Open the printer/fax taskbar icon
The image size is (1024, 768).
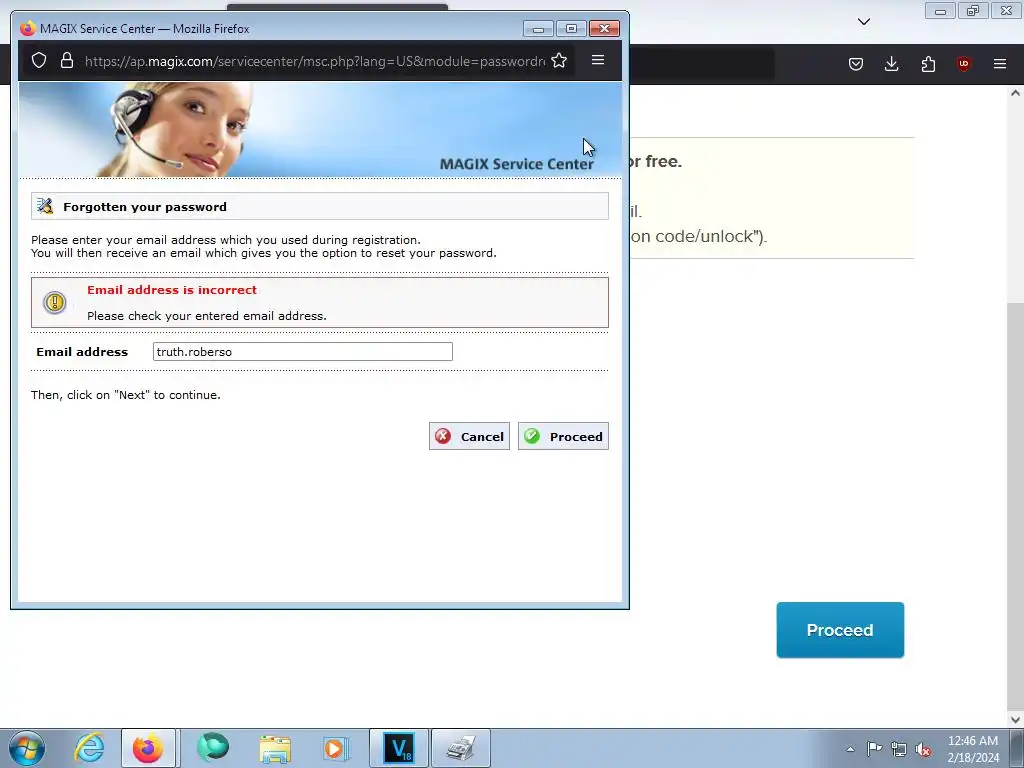[x=461, y=748]
